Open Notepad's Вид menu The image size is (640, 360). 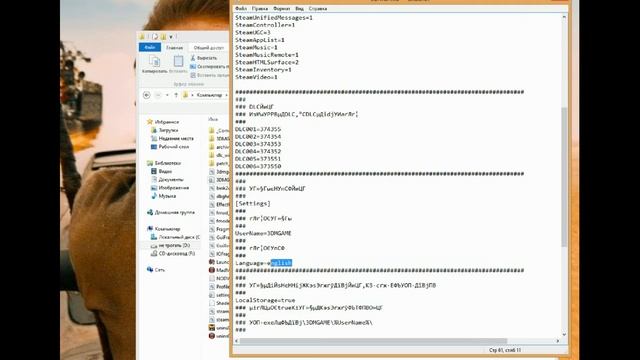(299, 9)
